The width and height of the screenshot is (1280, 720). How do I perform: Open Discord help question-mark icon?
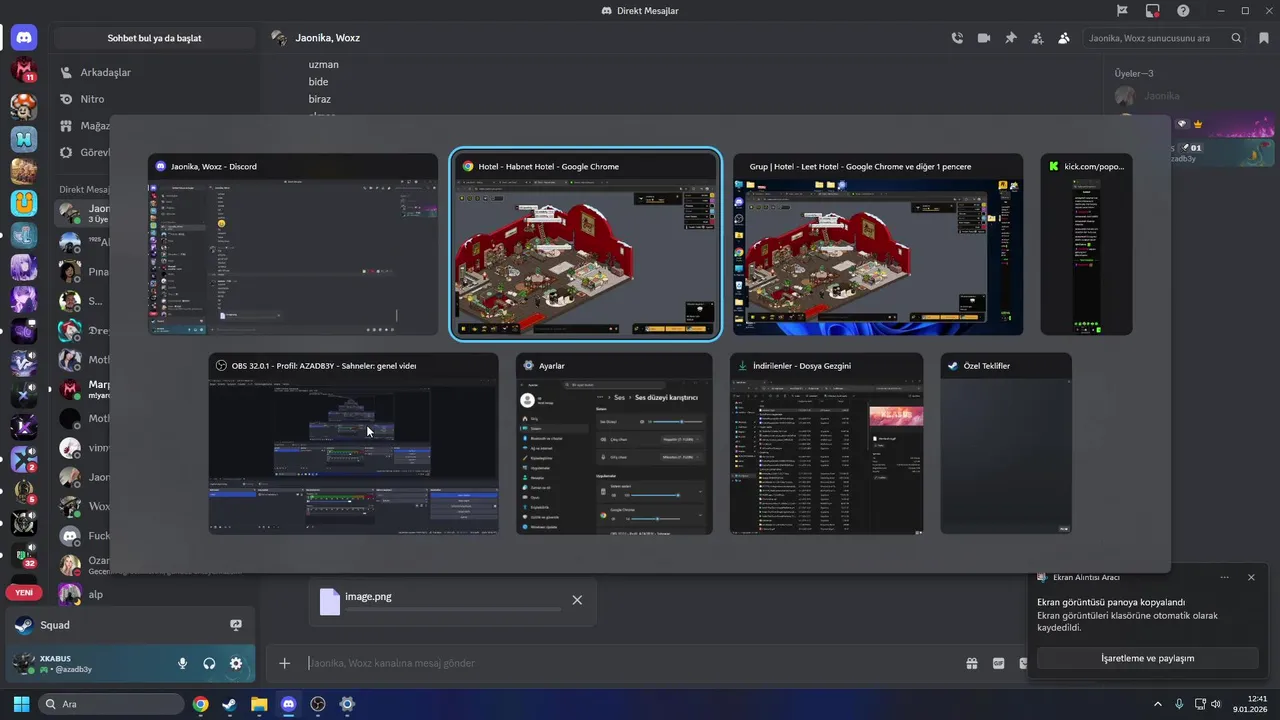pyautogui.click(x=1184, y=11)
